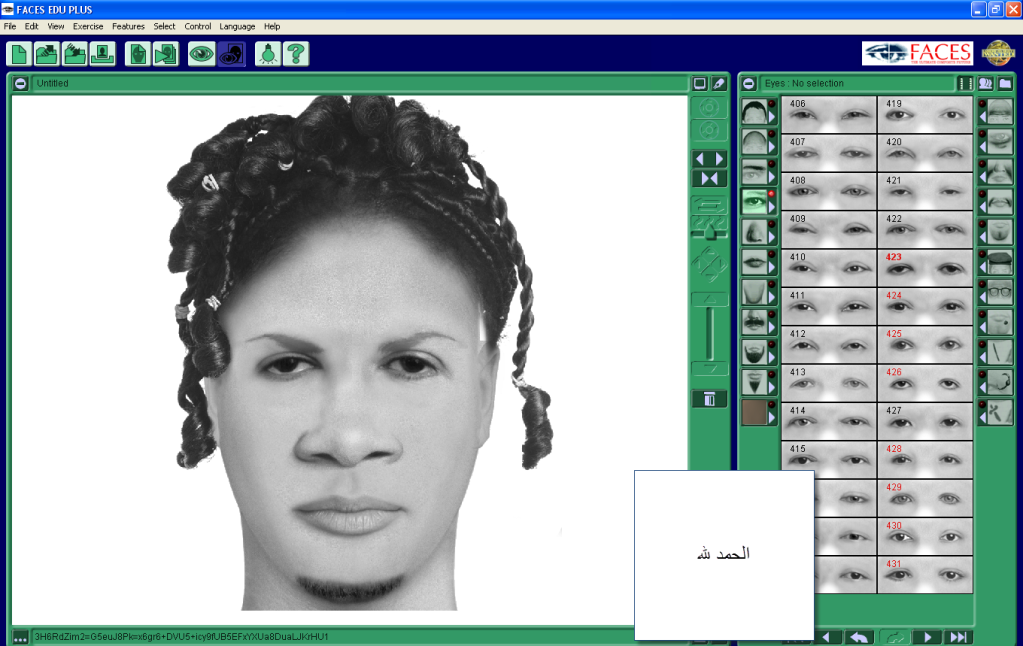Toggle the red dot beside hair category
This screenshot has height=646, width=1023.
[772, 104]
